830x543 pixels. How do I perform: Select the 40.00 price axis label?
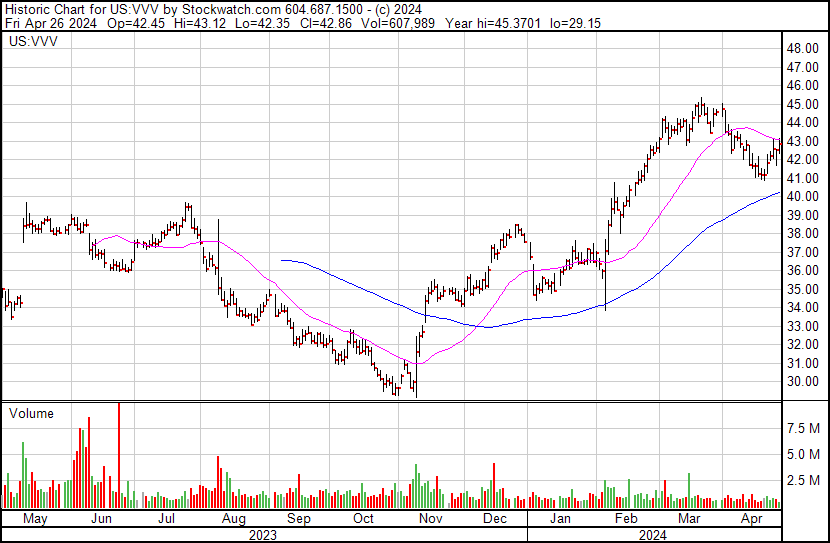(802, 196)
